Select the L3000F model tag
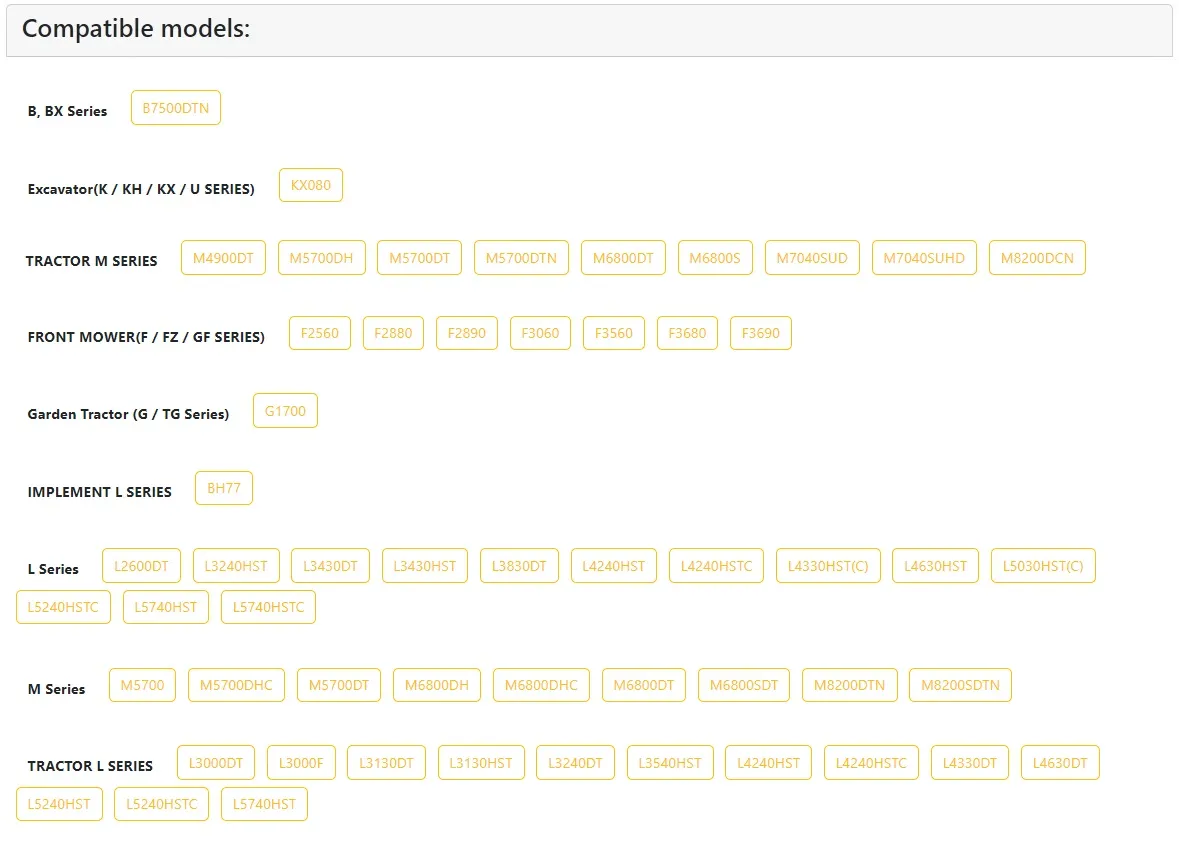 tap(302, 763)
